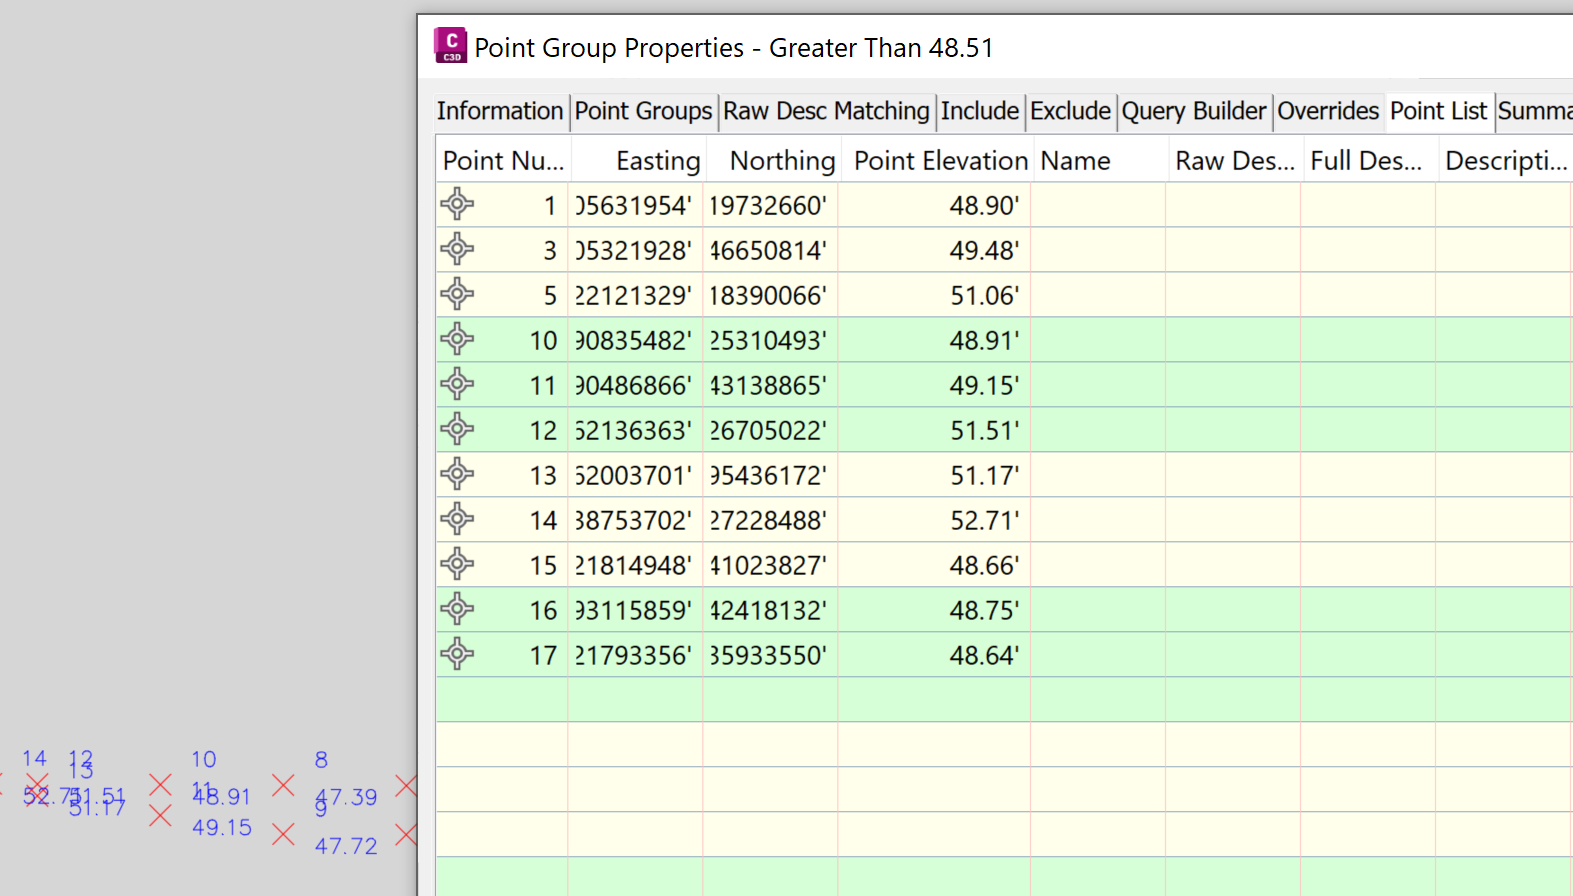Click the easting value of point 16

(635, 610)
